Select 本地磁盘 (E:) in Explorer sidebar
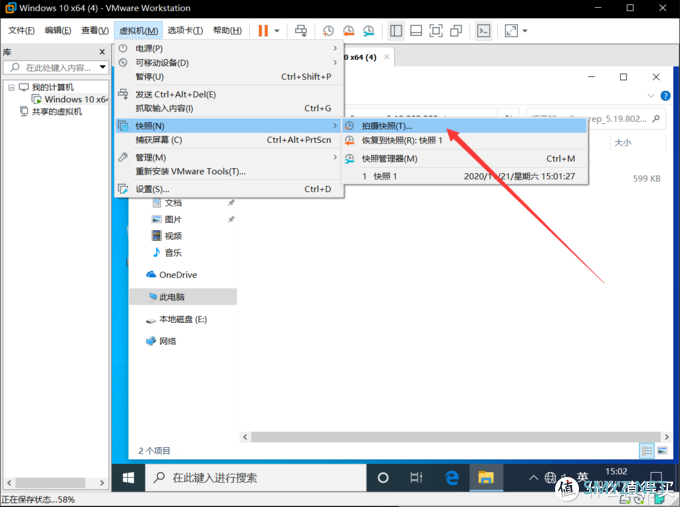680x507 pixels. [x=177, y=320]
